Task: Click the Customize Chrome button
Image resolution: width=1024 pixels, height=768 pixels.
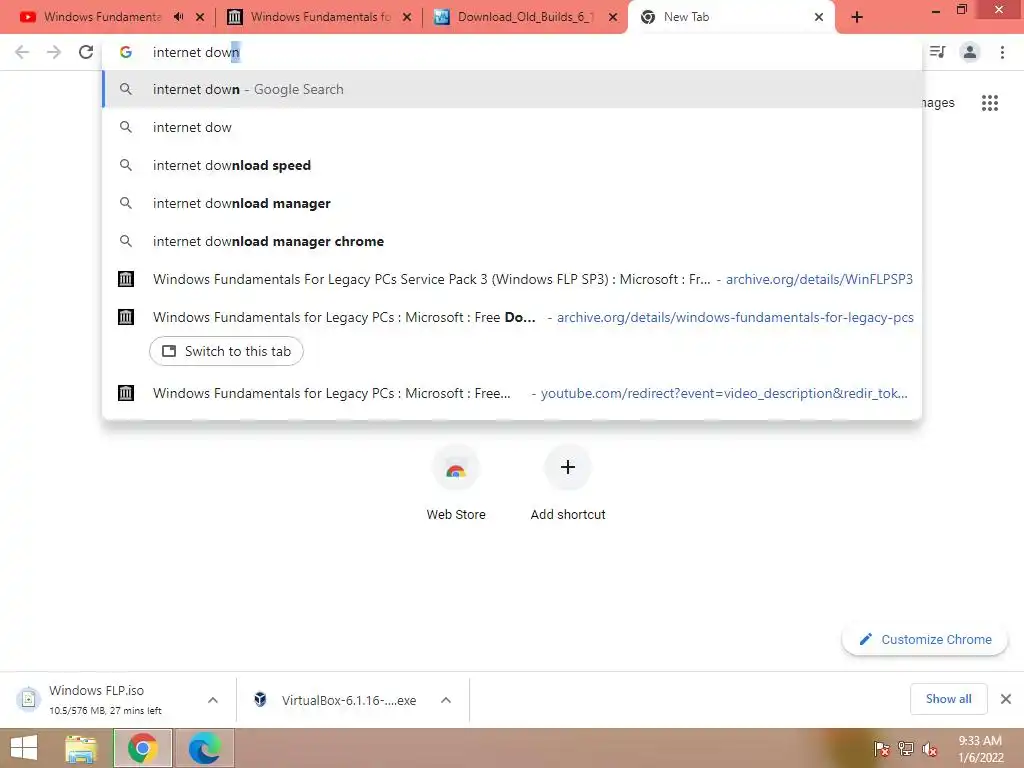Action: click(x=925, y=639)
